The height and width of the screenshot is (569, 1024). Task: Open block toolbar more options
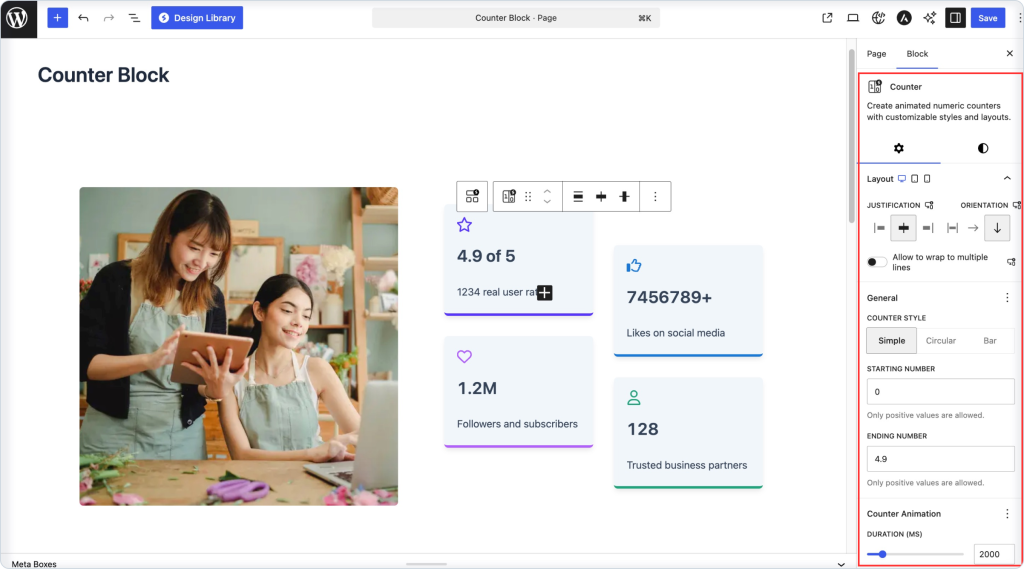pyautogui.click(x=655, y=197)
